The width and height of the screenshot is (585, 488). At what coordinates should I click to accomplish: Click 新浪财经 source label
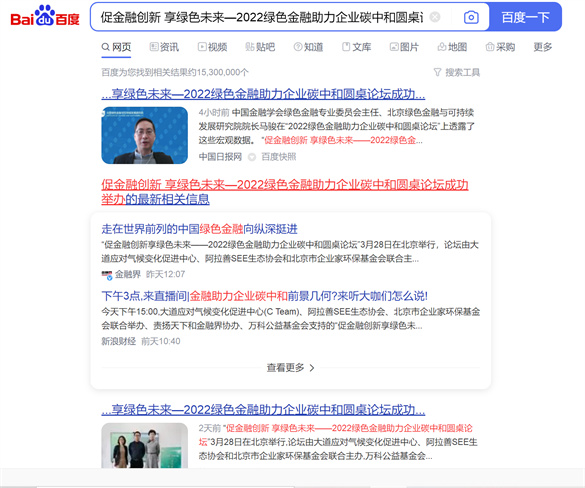click(119, 341)
